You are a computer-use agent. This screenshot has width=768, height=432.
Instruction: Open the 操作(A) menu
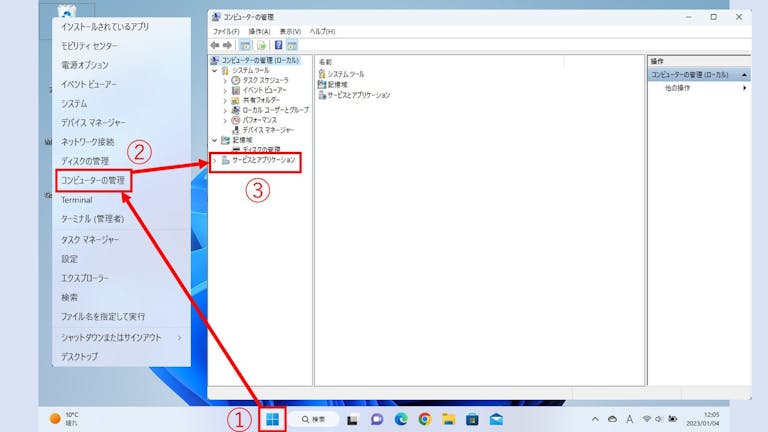point(259,31)
